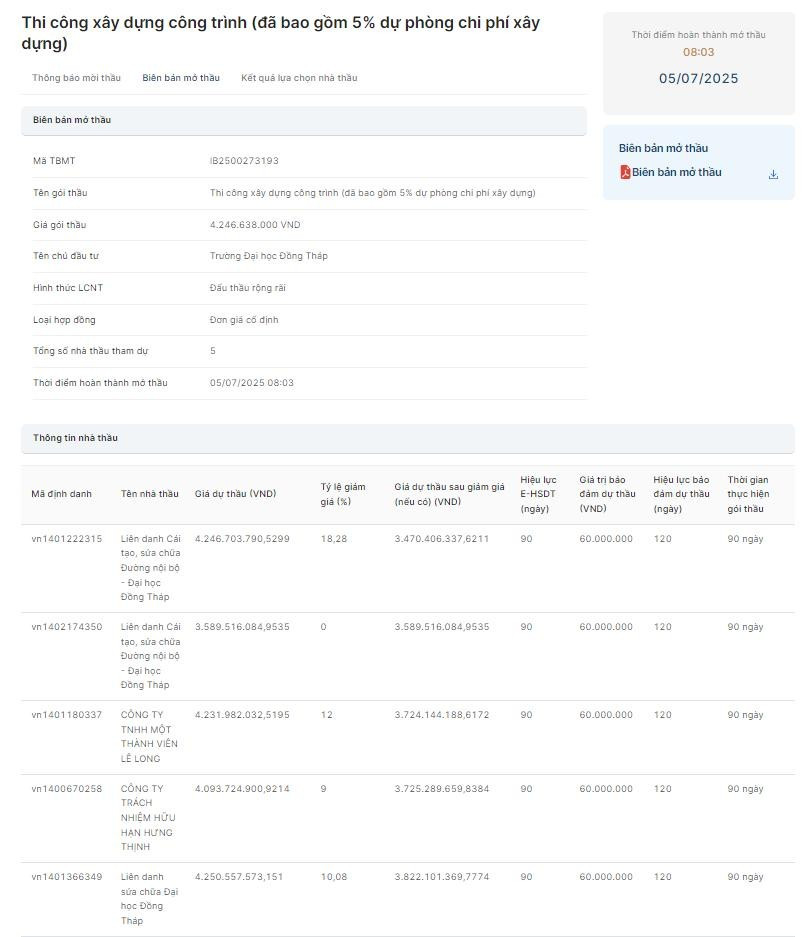Select bidder code vn1401222315

coord(66,539)
